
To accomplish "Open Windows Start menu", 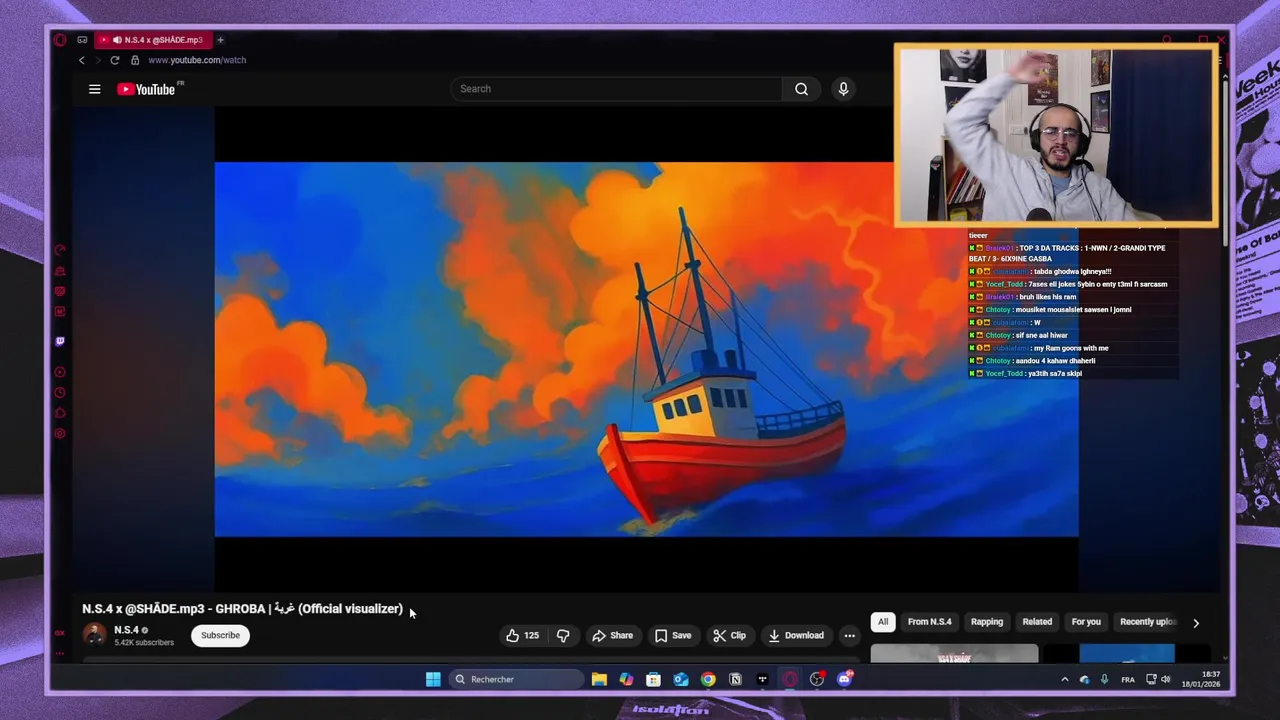I will (433, 679).
